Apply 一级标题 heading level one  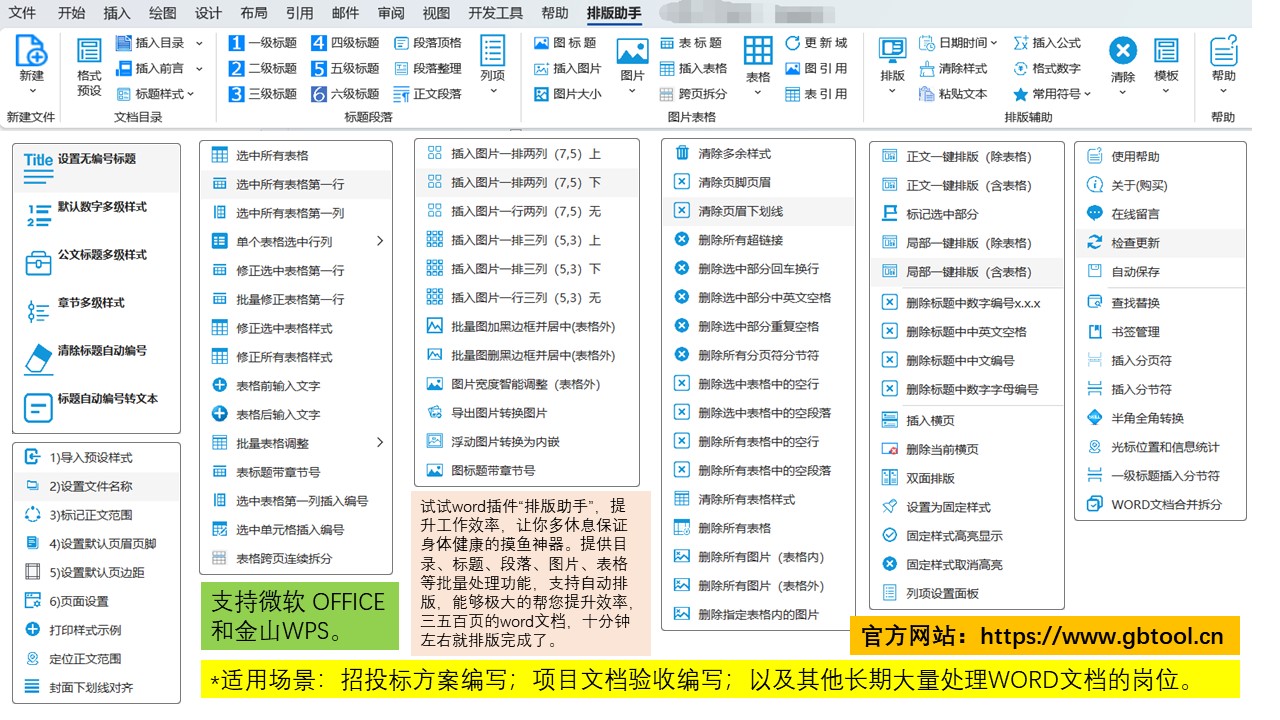[x=262, y=43]
